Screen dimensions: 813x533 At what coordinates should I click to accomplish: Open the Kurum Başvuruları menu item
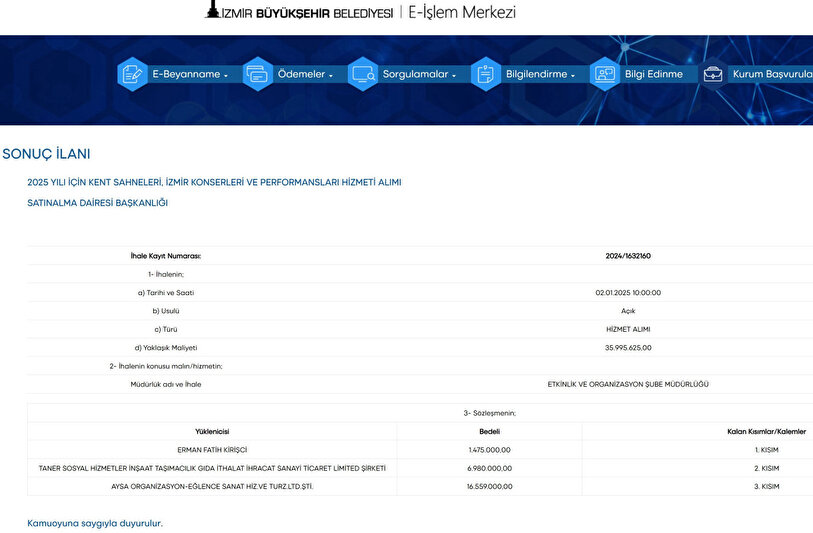click(x=772, y=75)
